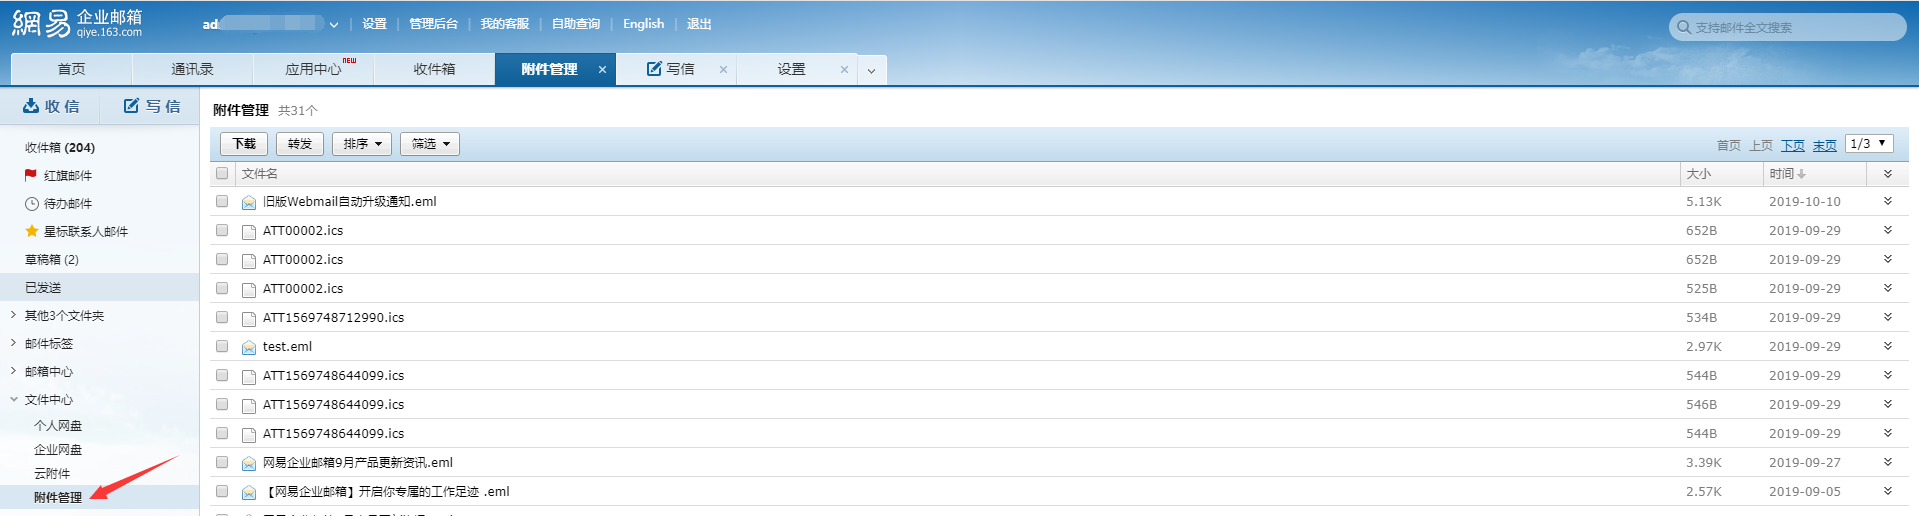
Task: Switch to the 通讯录 tab
Action: [x=192, y=69]
